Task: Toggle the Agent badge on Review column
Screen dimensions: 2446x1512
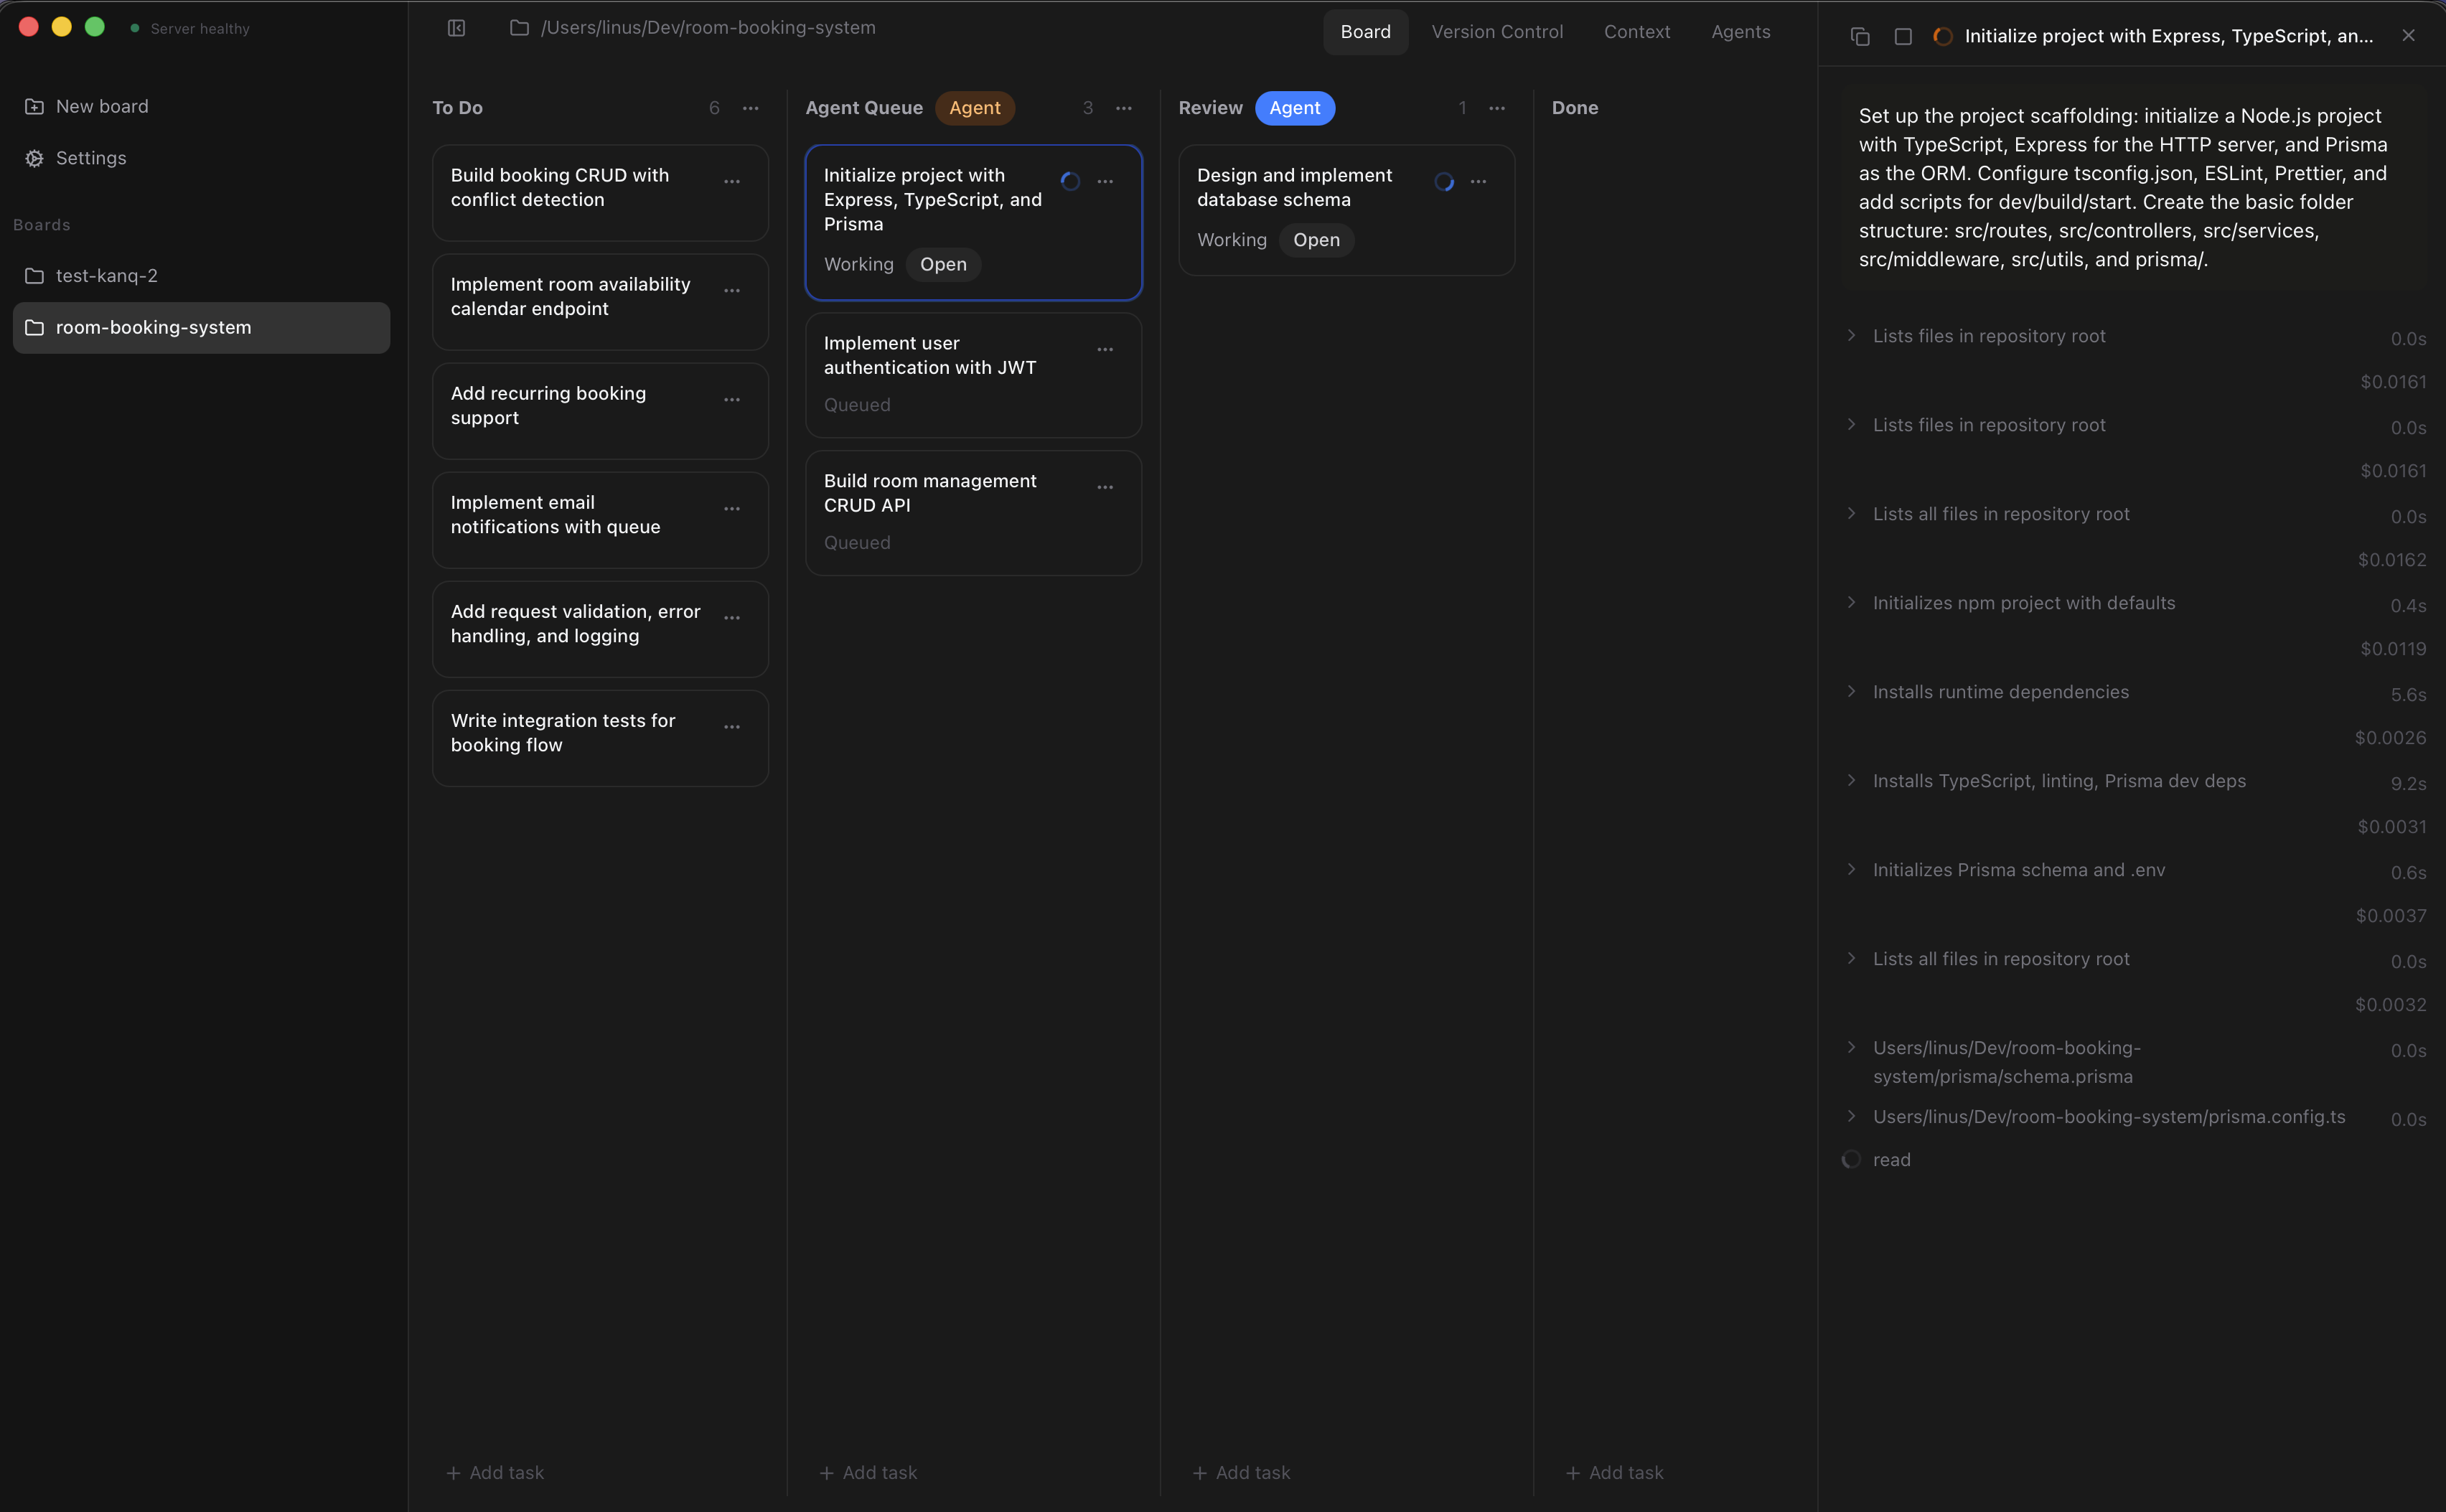Action: 1294,107
